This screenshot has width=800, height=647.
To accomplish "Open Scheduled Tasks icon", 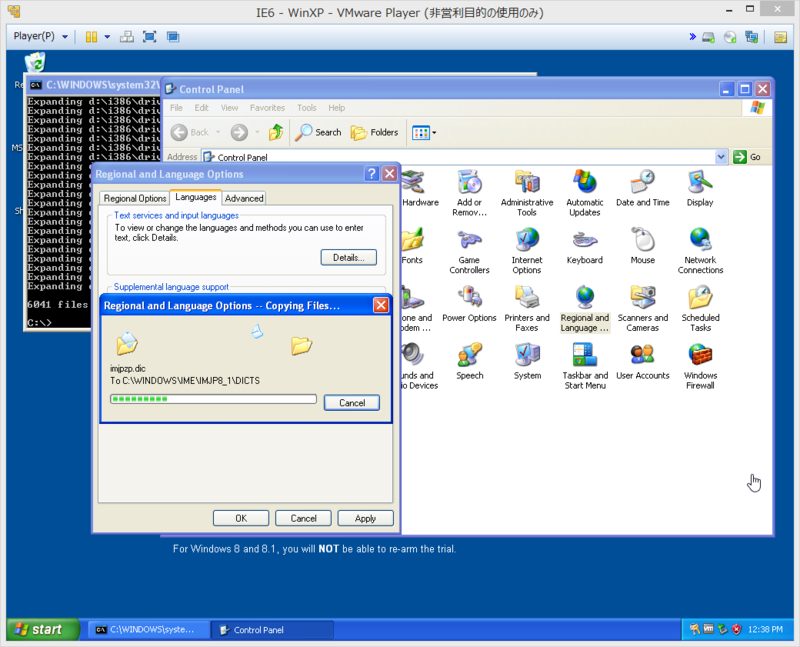I will pyautogui.click(x=700, y=308).
